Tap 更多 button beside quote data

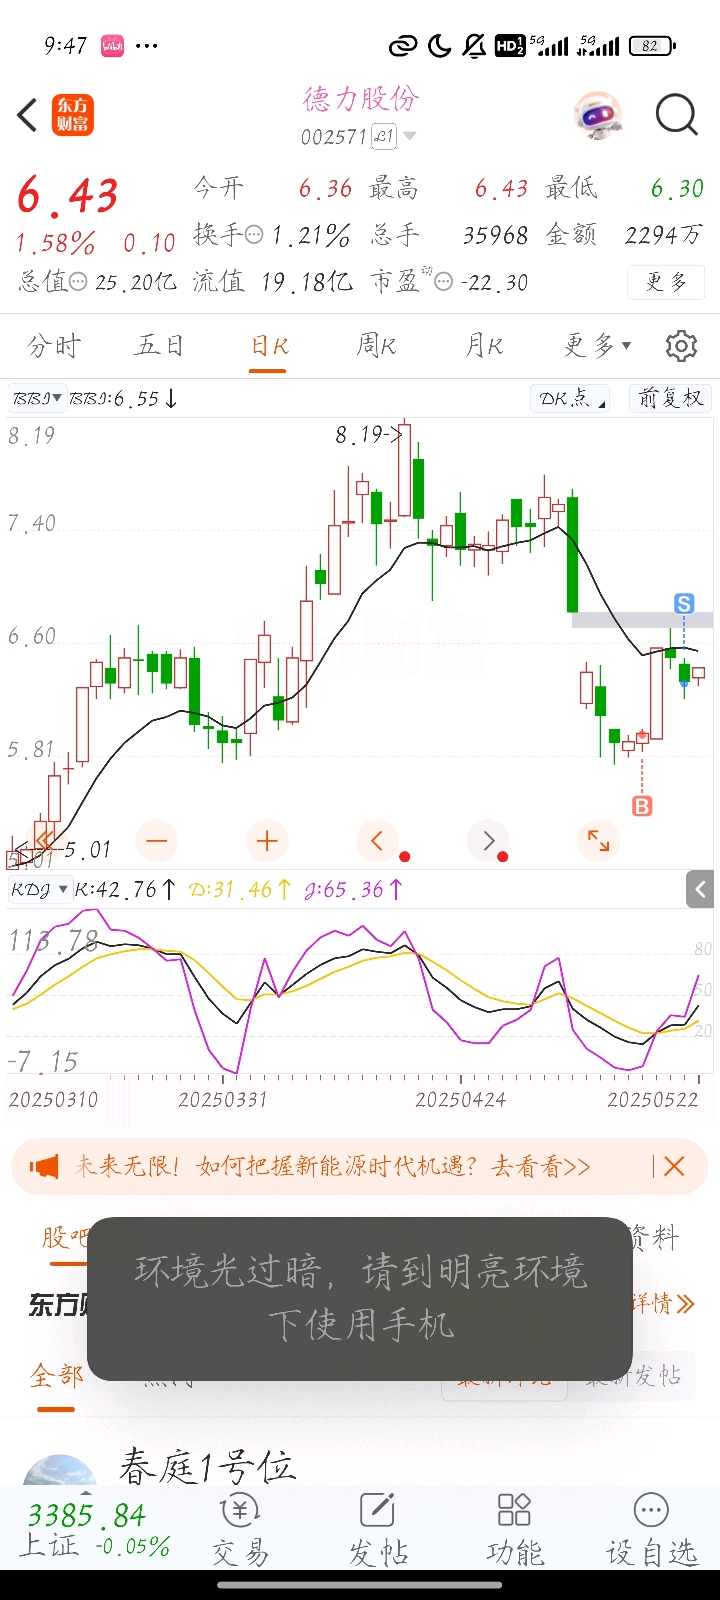tap(667, 282)
